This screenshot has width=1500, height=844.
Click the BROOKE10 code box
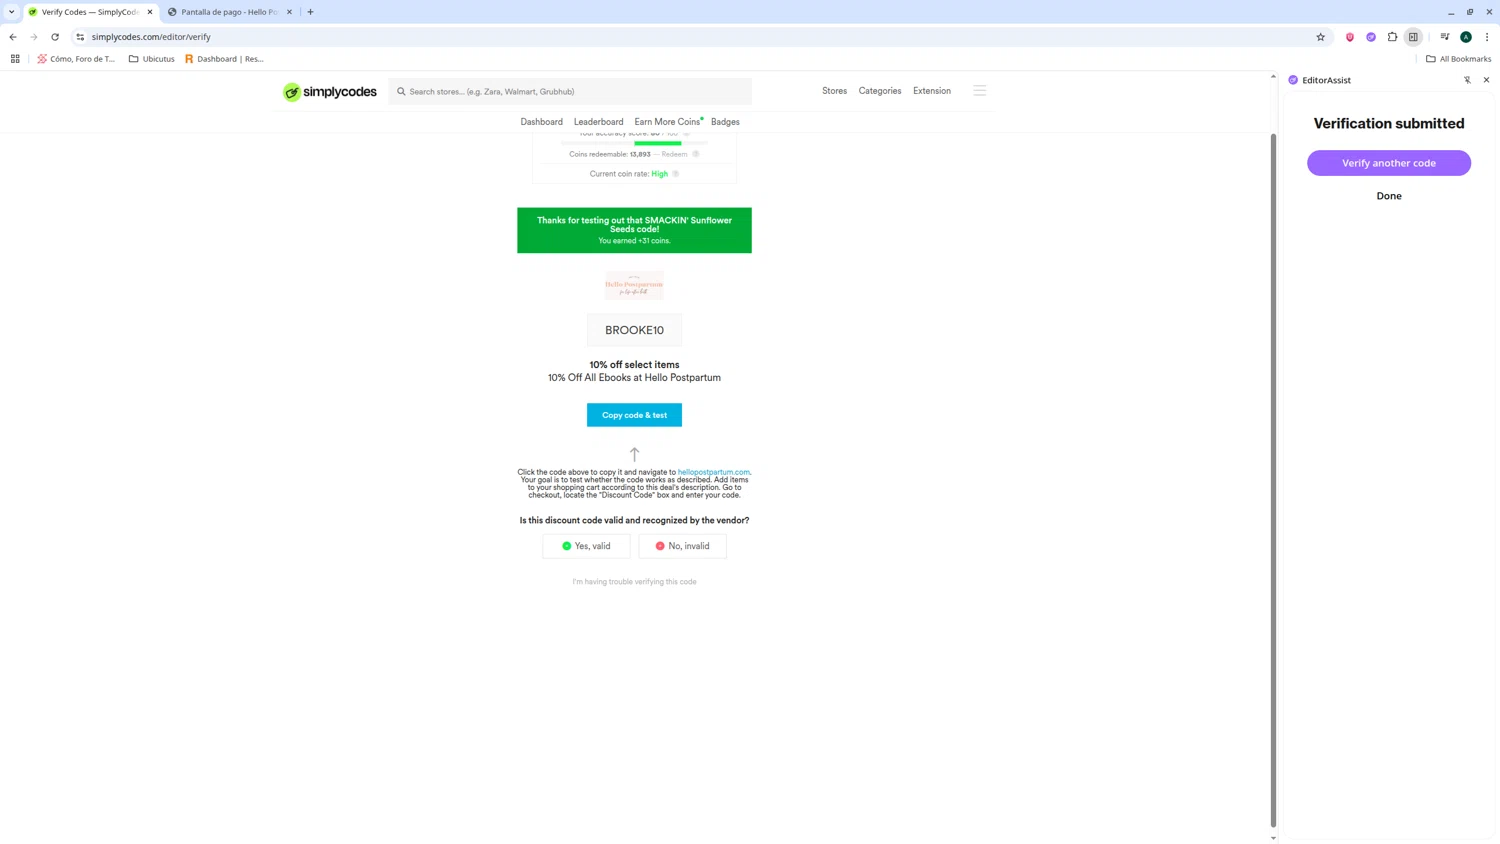click(634, 330)
